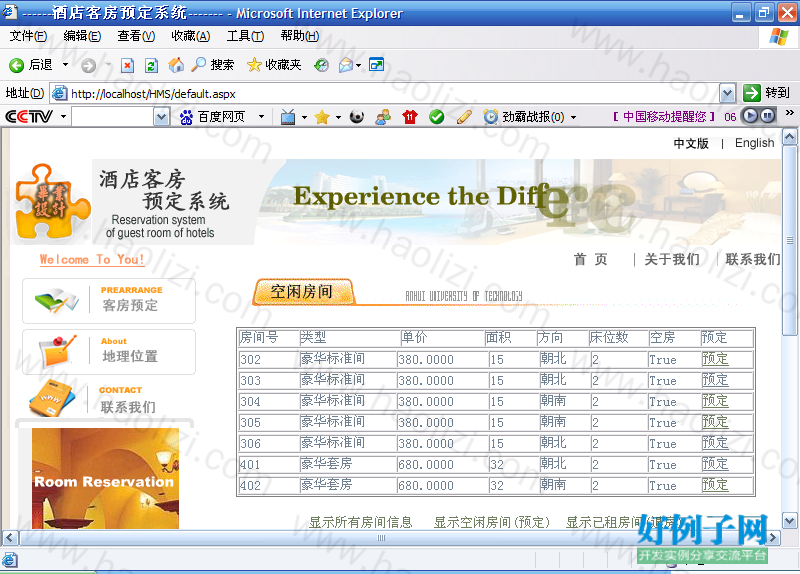
Task: Click the vertical scrollbar down arrow
Action: (789, 521)
